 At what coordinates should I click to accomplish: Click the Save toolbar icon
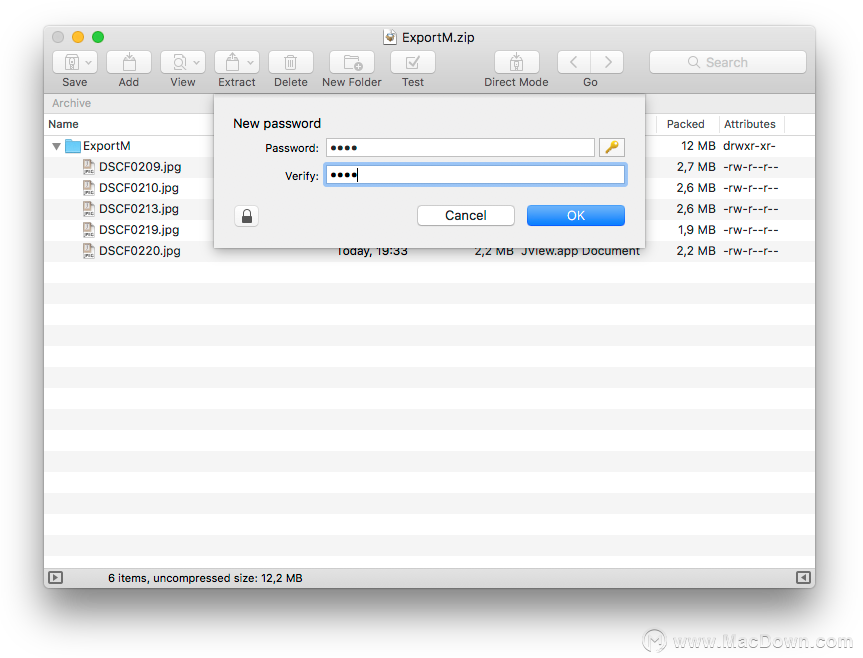pyautogui.click(x=72, y=62)
